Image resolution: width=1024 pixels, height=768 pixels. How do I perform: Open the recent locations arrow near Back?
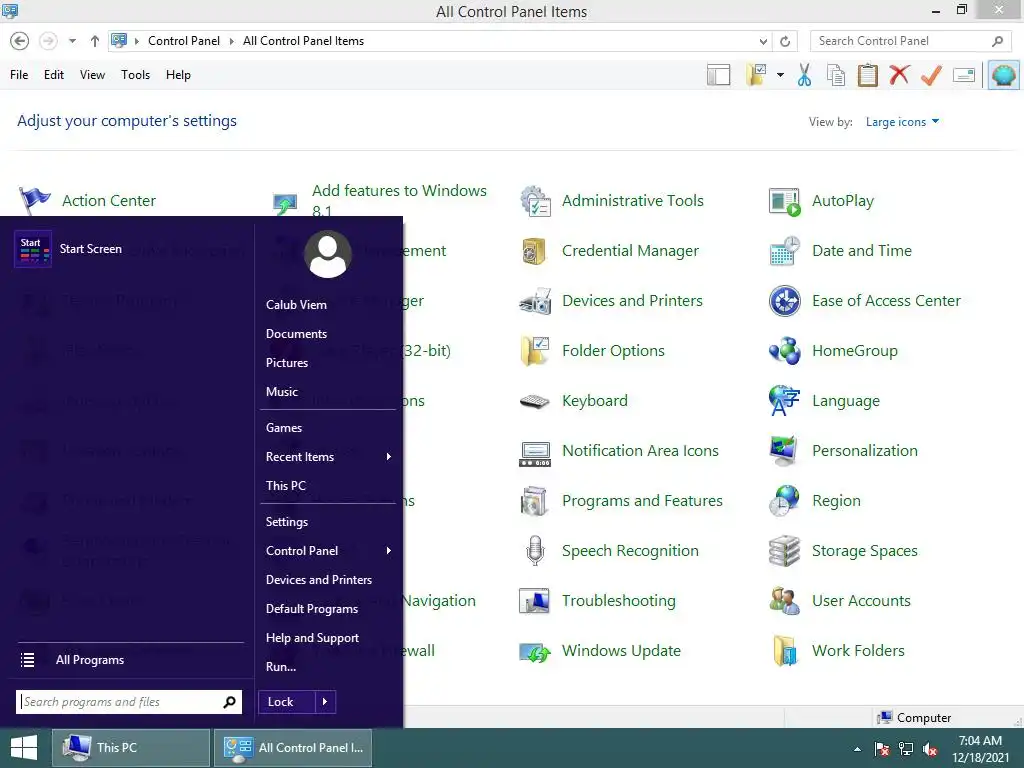72,41
